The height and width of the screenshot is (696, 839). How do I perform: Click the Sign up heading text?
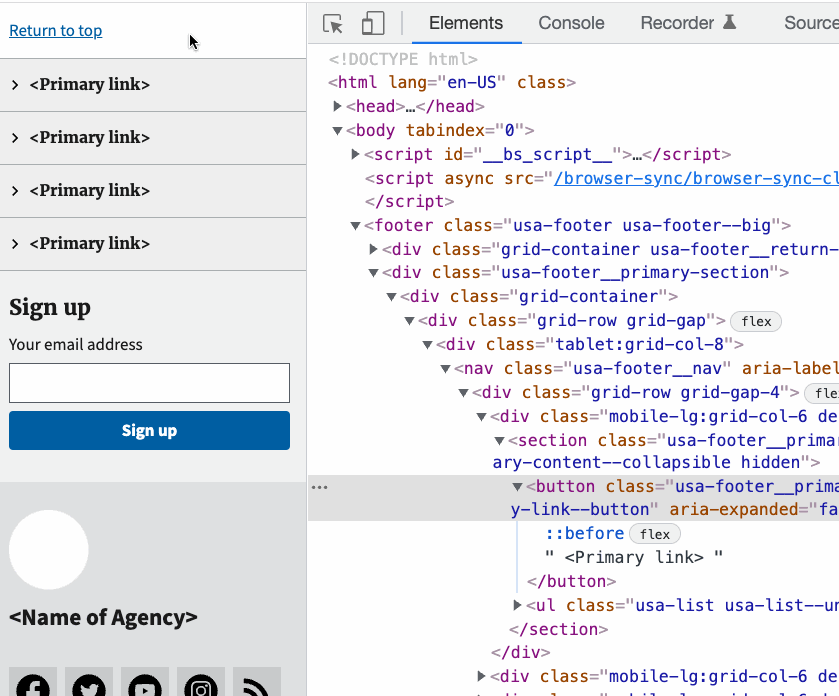[x=50, y=308]
